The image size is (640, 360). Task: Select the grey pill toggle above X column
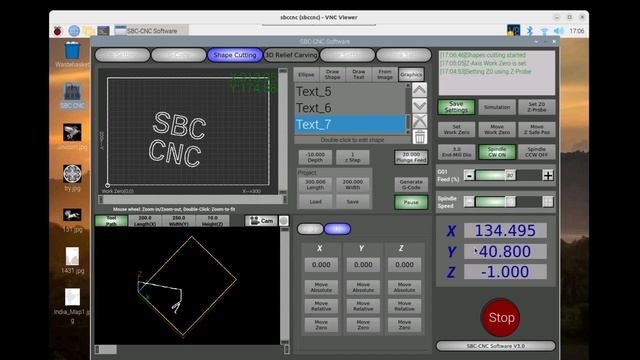coord(310,229)
